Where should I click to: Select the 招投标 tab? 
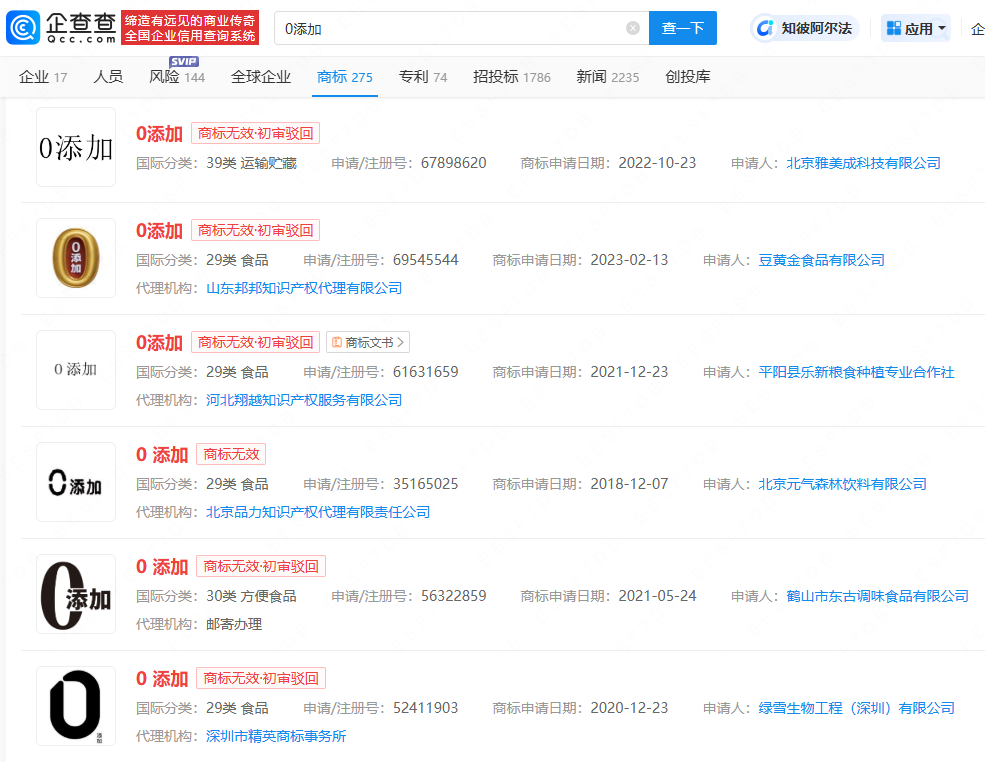pyautogui.click(x=511, y=77)
